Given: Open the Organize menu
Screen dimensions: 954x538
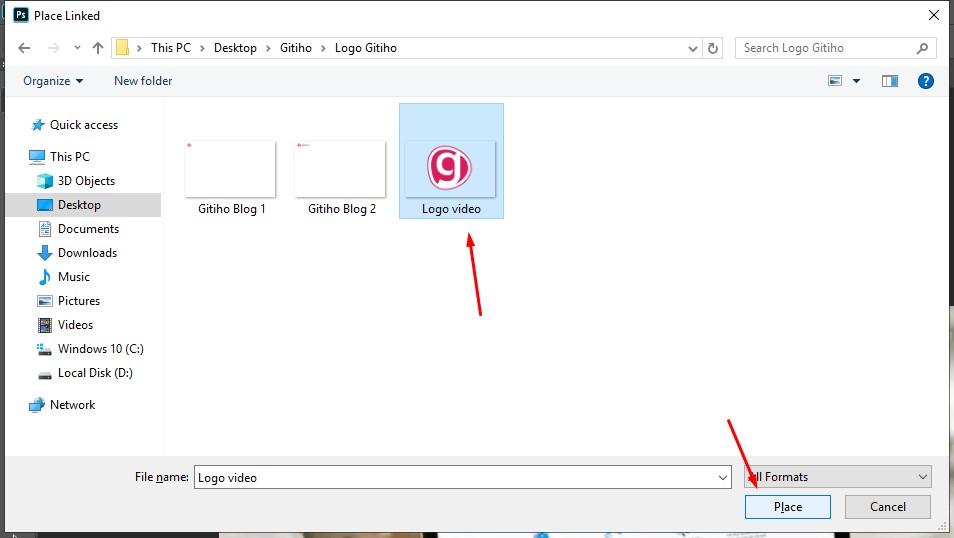Looking at the screenshot, I should coord(53,81).
